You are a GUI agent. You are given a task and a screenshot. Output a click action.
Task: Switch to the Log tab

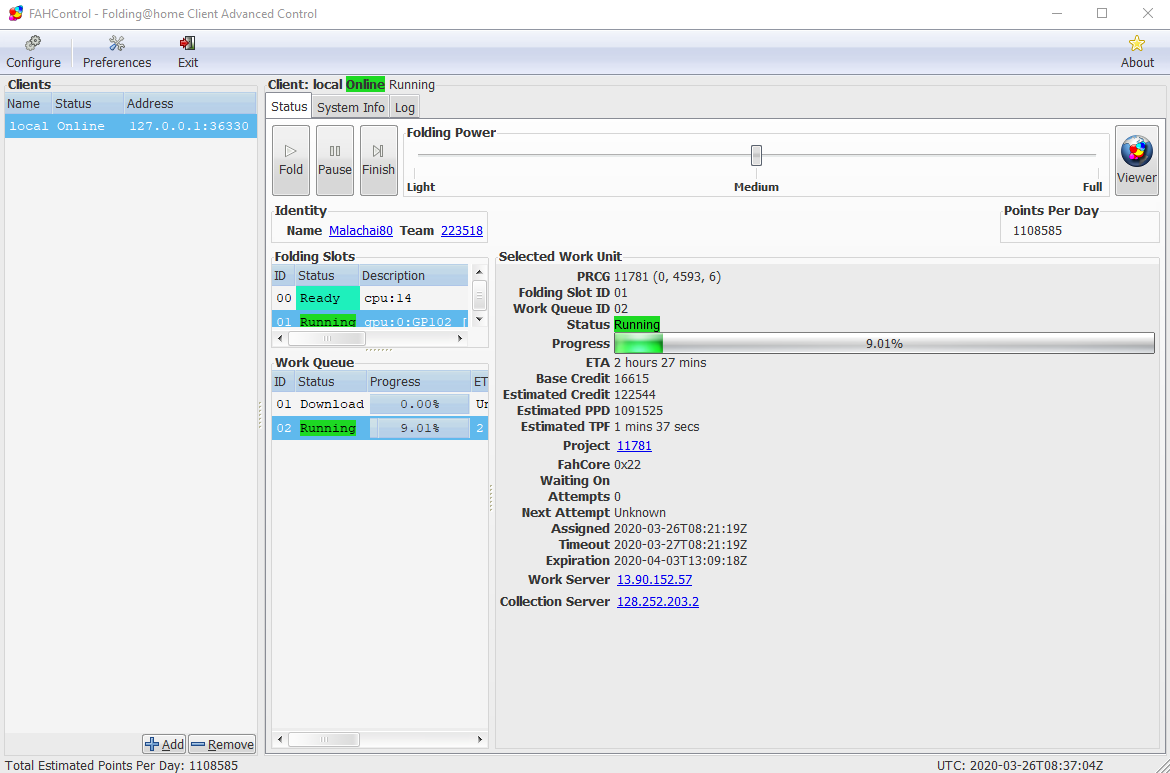point(404,107)
